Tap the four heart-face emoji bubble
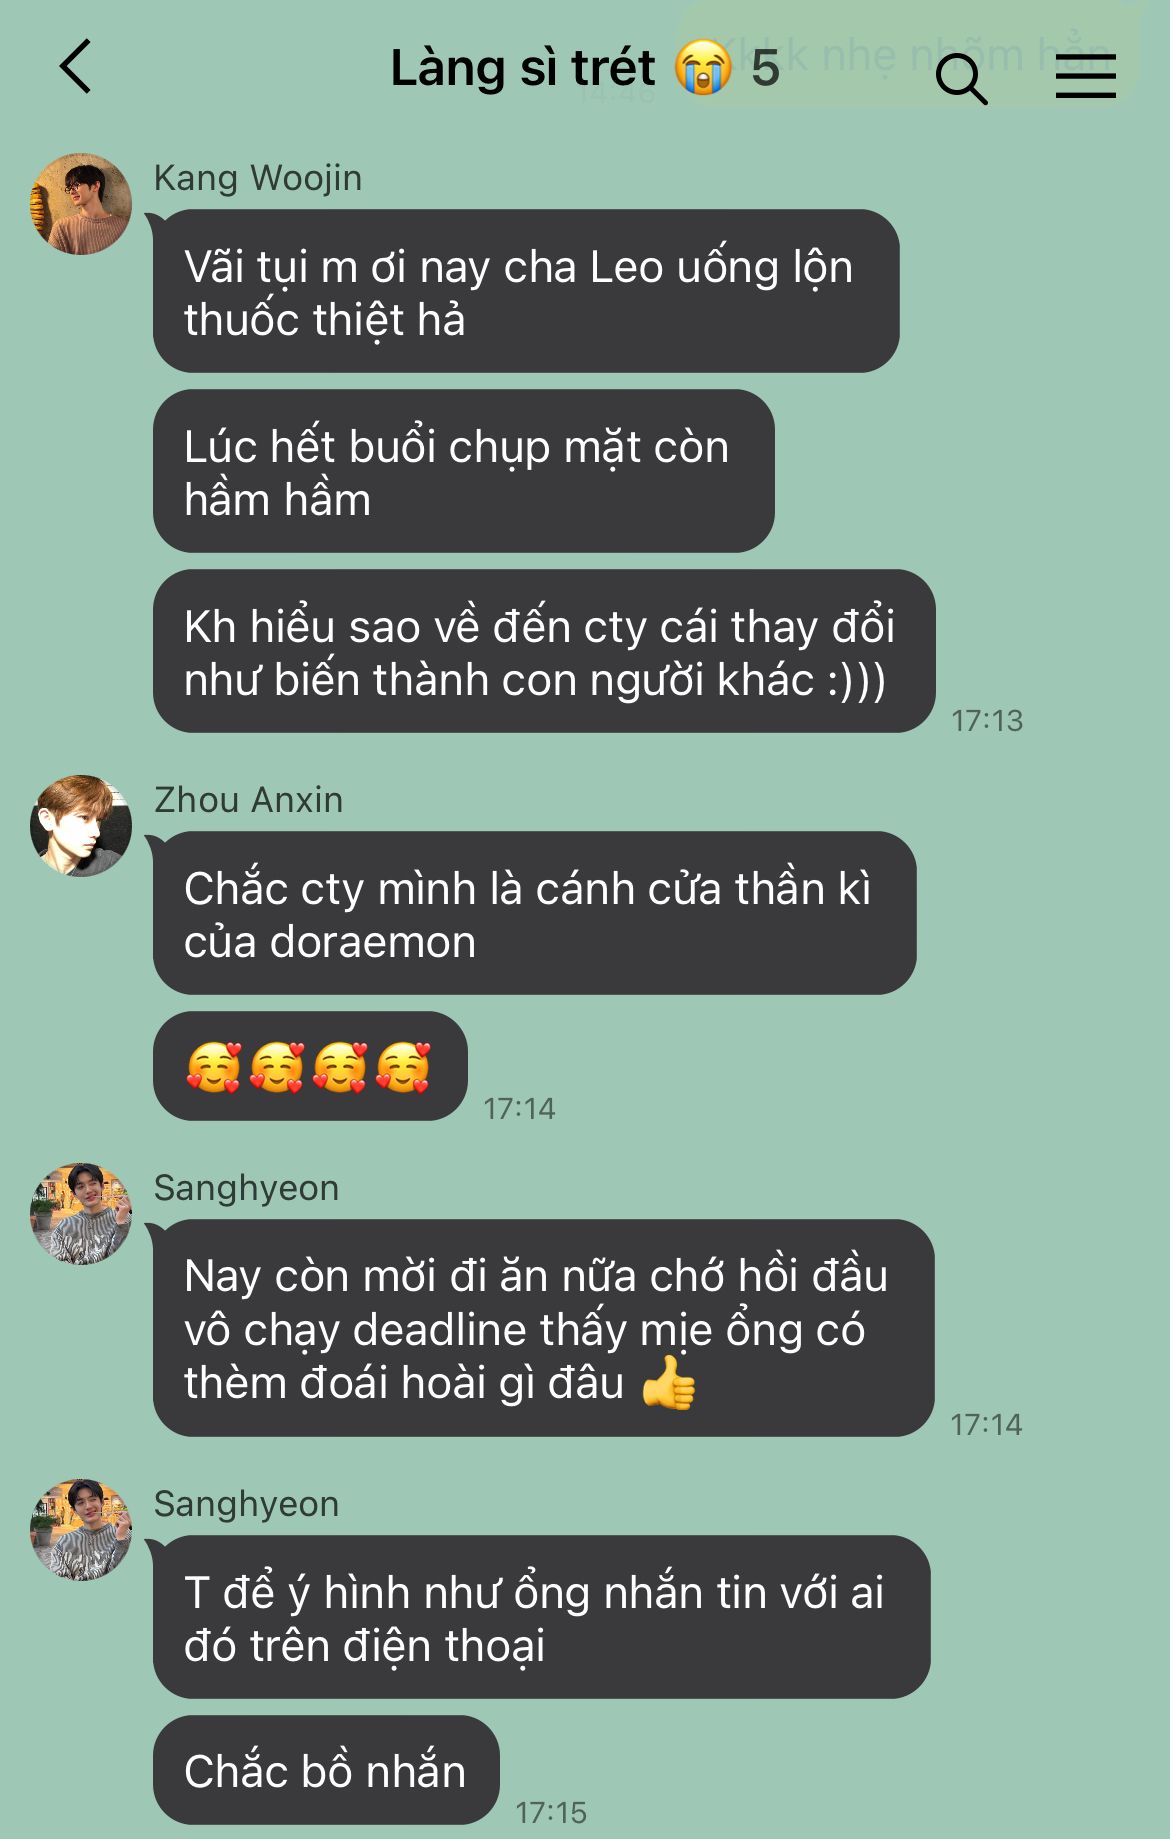Viewport: 1170px width, 1839px height. pos(310,1066)
